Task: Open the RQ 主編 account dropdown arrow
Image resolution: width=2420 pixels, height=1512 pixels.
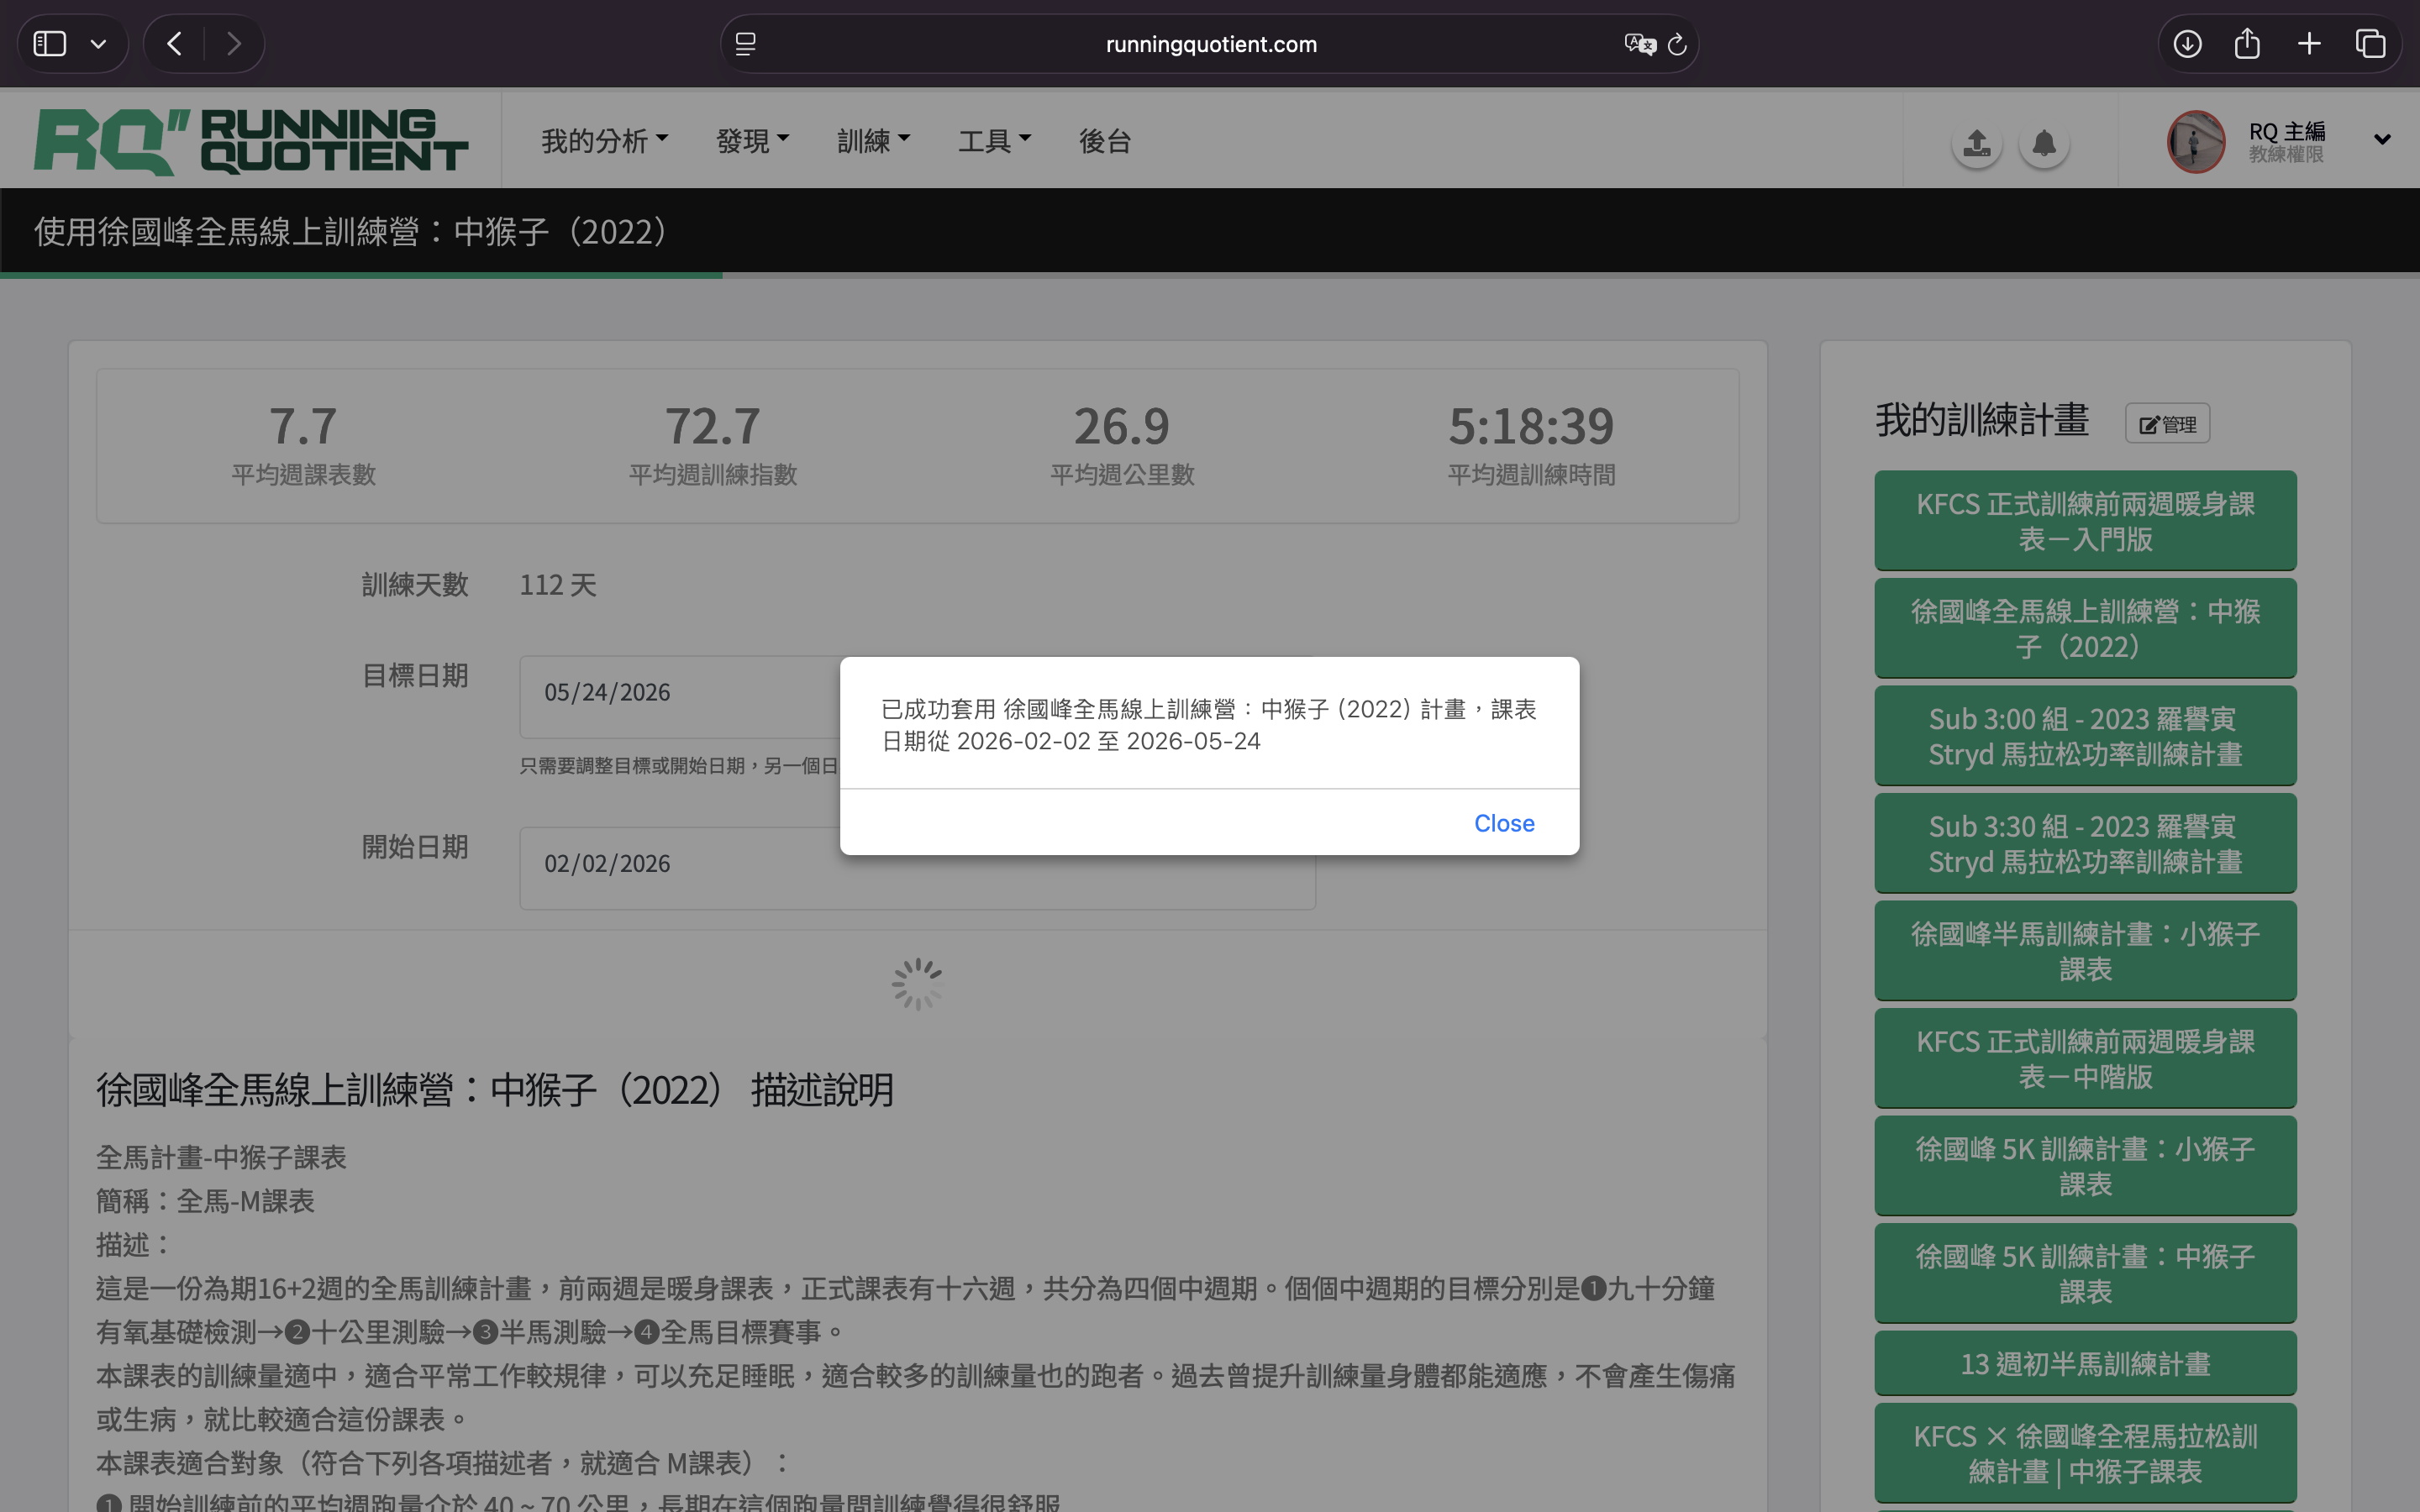Action: point(2382,140)
